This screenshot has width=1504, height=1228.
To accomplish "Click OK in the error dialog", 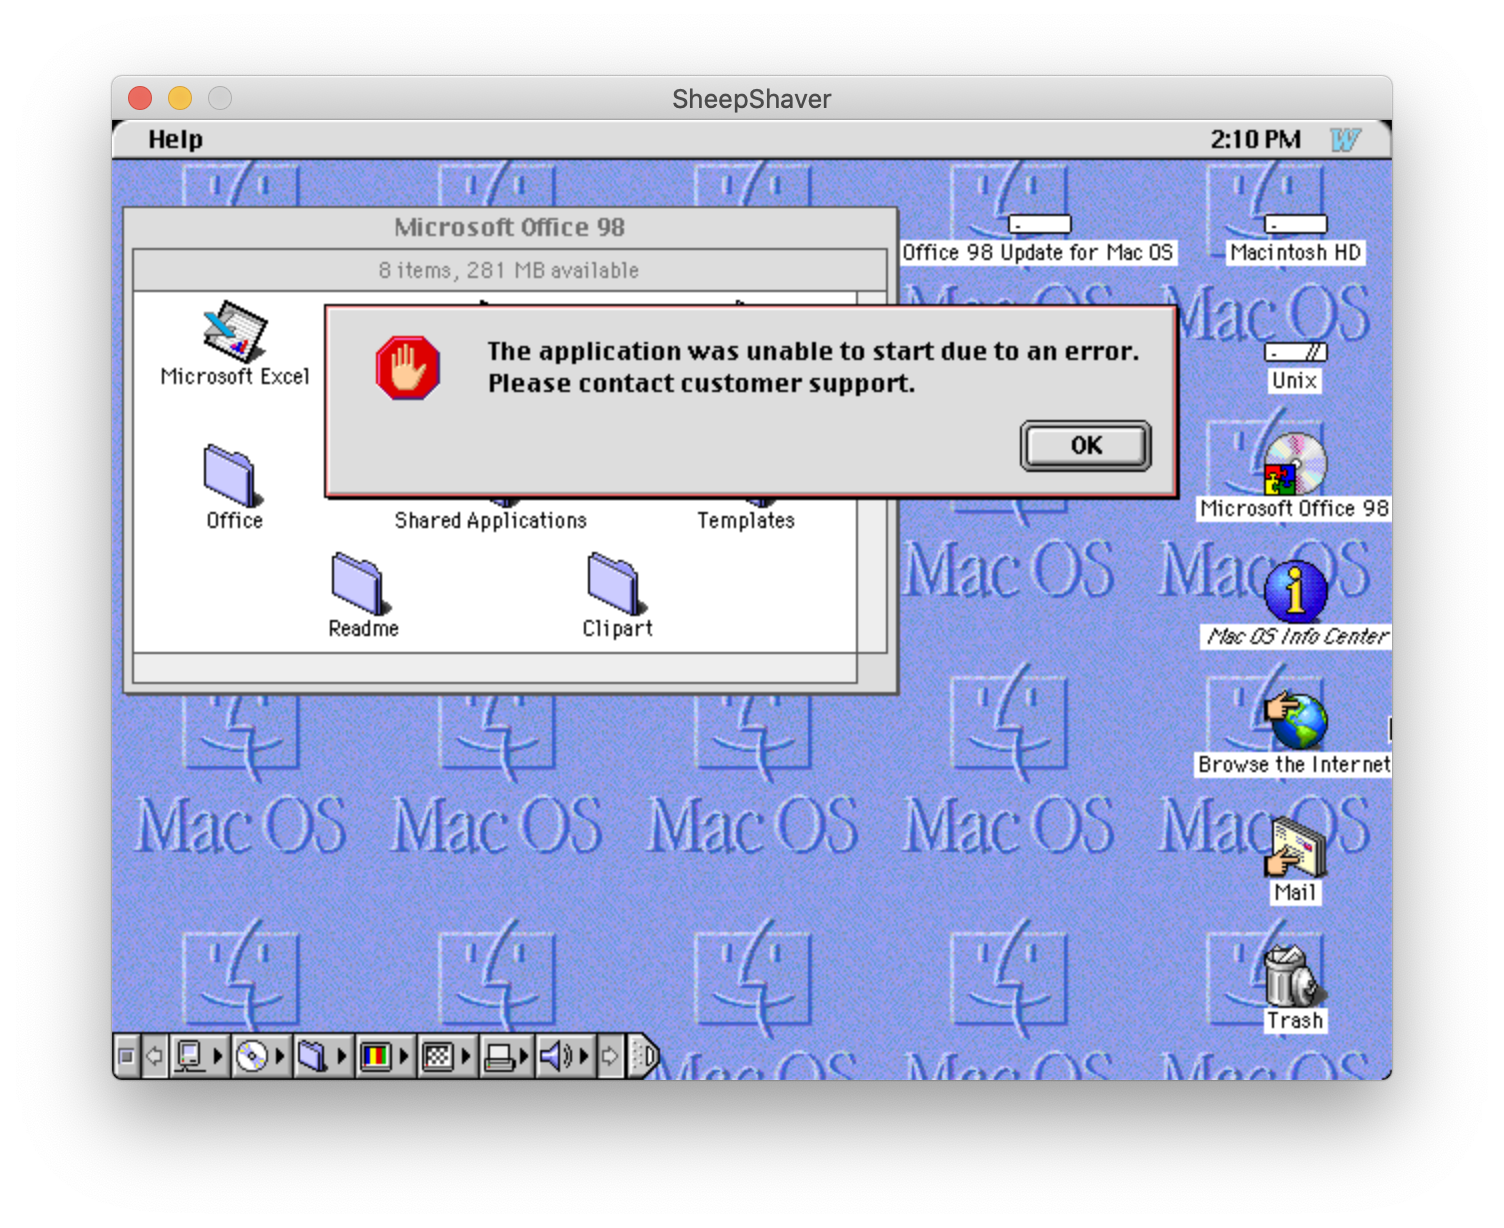I will coord(1086,446).
